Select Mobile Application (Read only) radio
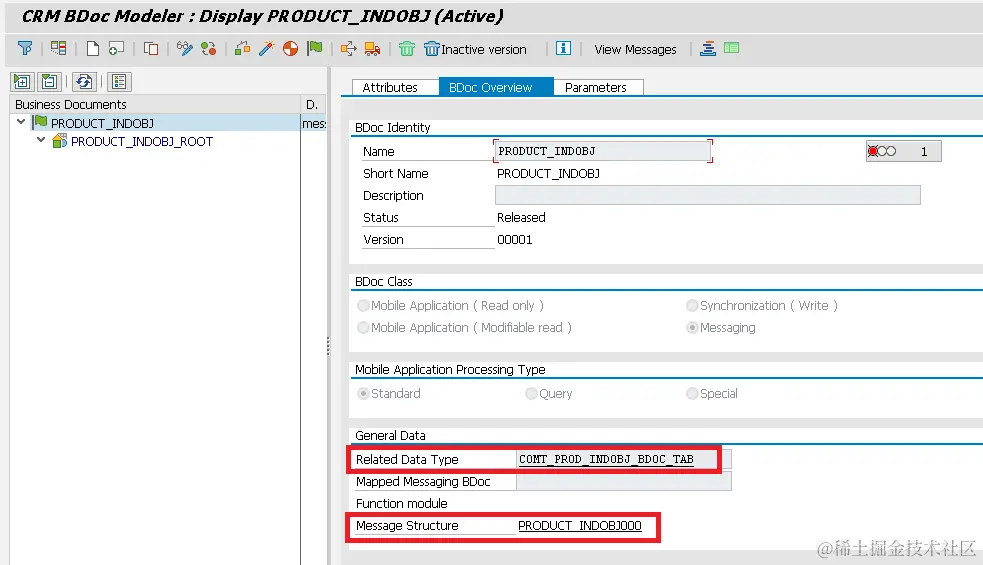This screenshot has height=565, width=983. pyautogui.click(x=363, y=305)
